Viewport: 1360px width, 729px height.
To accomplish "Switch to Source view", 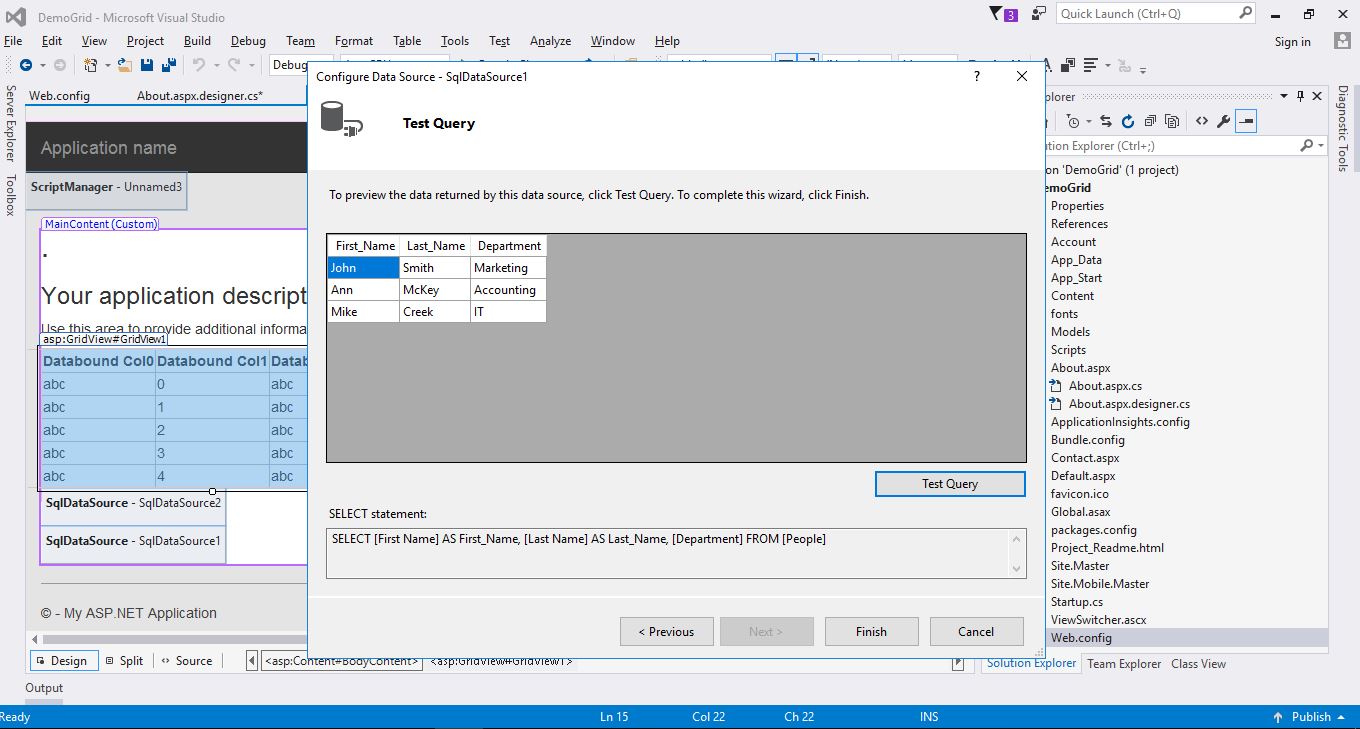I will click(x=186, y=661).
